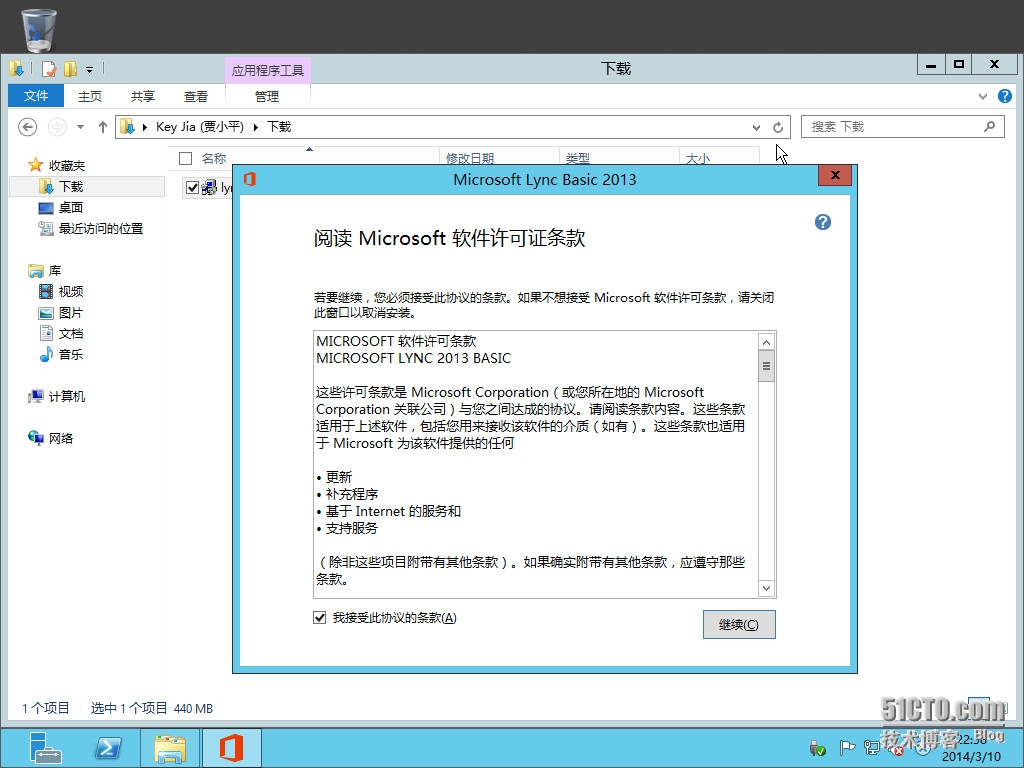
Task: Switch to the 管理 ribbon tab
Action: [266, 97]
